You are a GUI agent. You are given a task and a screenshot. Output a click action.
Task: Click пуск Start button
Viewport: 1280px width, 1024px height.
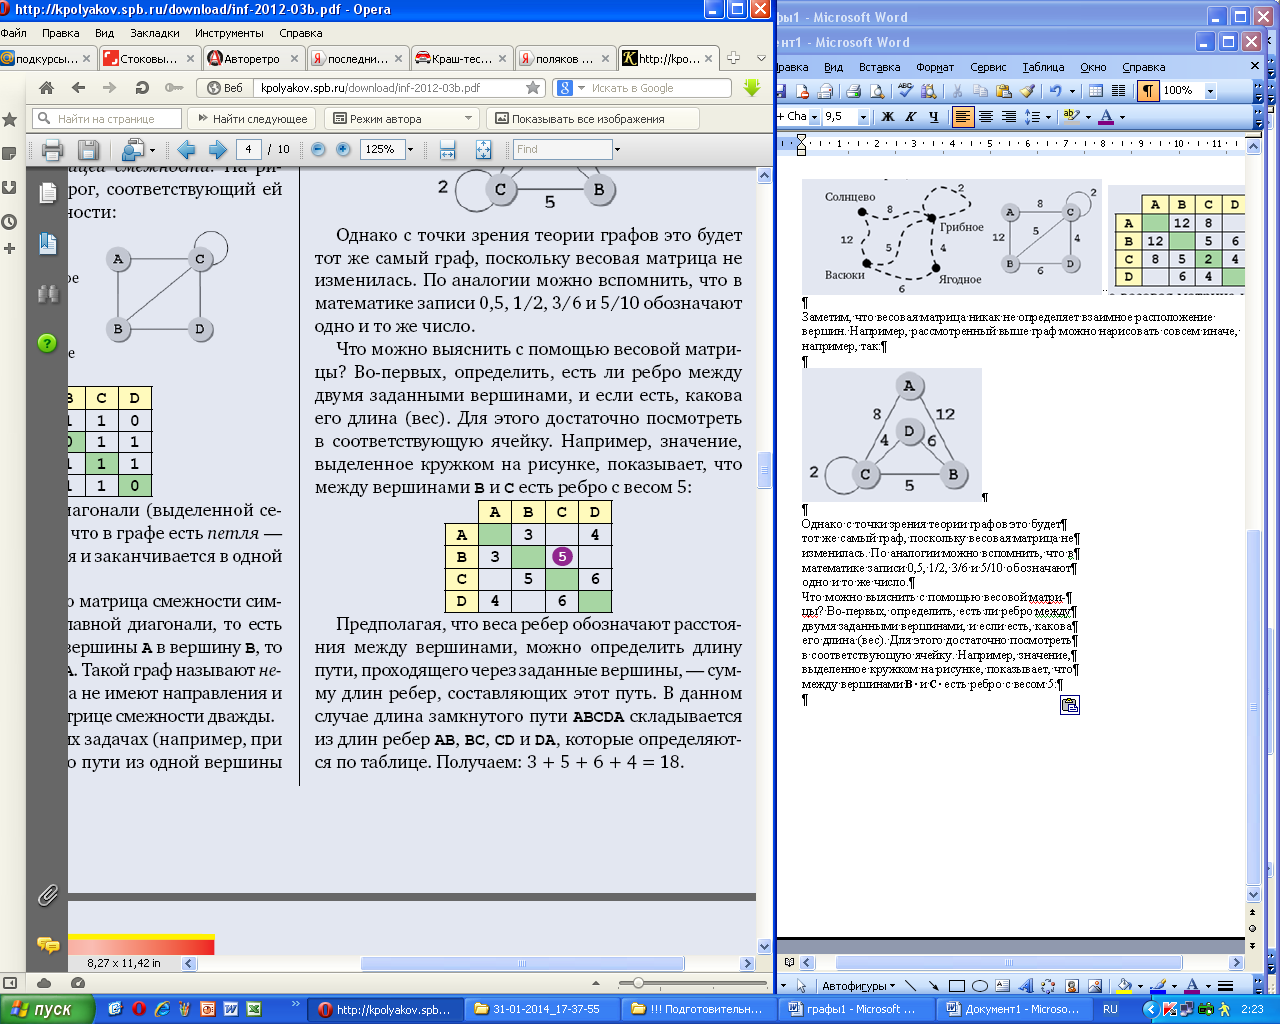pyautogui.click(x=45, y=1009)
